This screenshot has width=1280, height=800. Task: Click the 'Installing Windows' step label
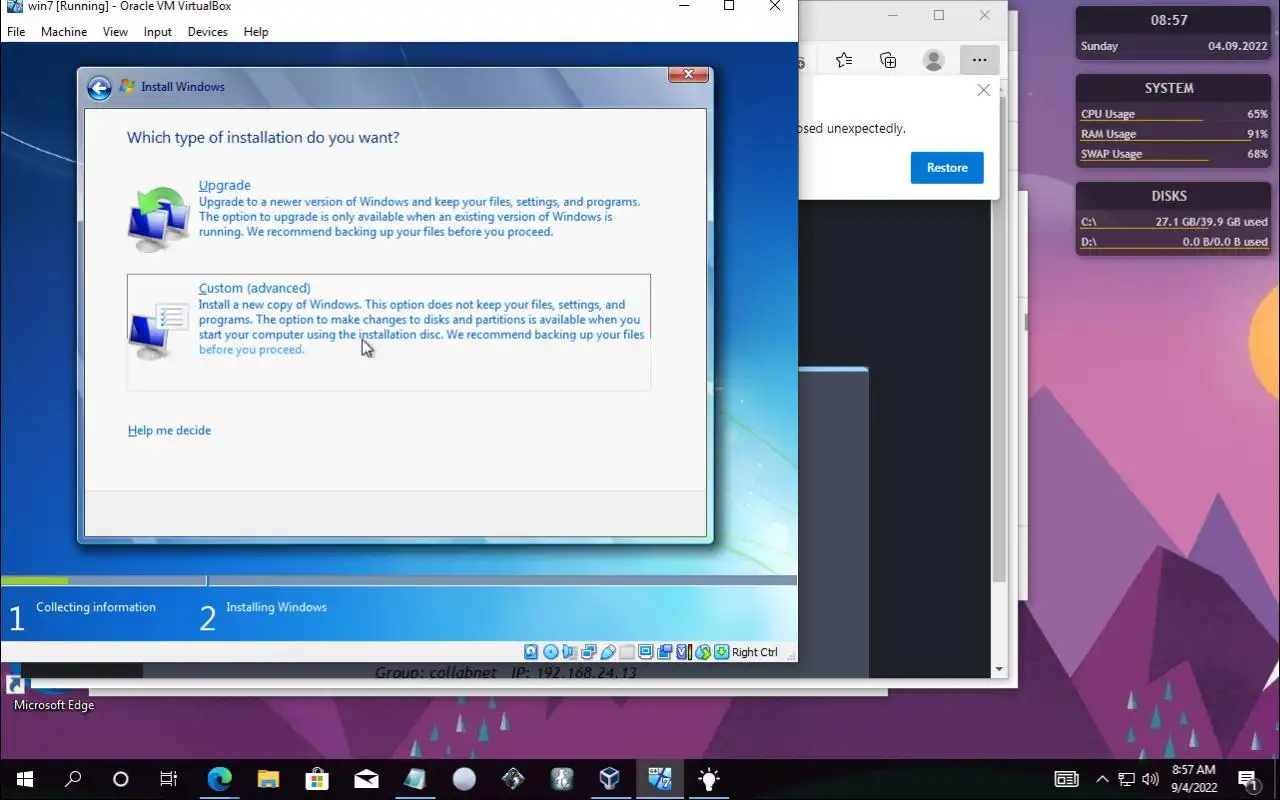276,607
